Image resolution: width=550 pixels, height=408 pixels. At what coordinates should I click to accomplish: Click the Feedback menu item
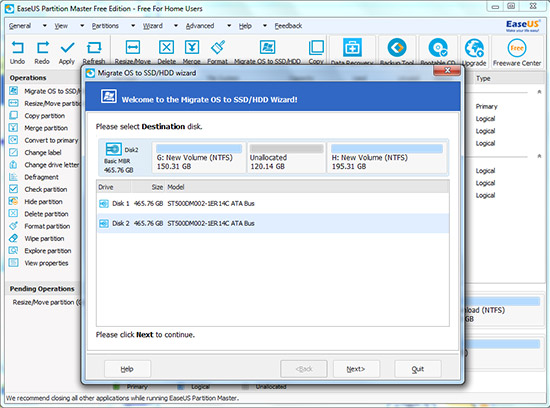tap(288, 26)
